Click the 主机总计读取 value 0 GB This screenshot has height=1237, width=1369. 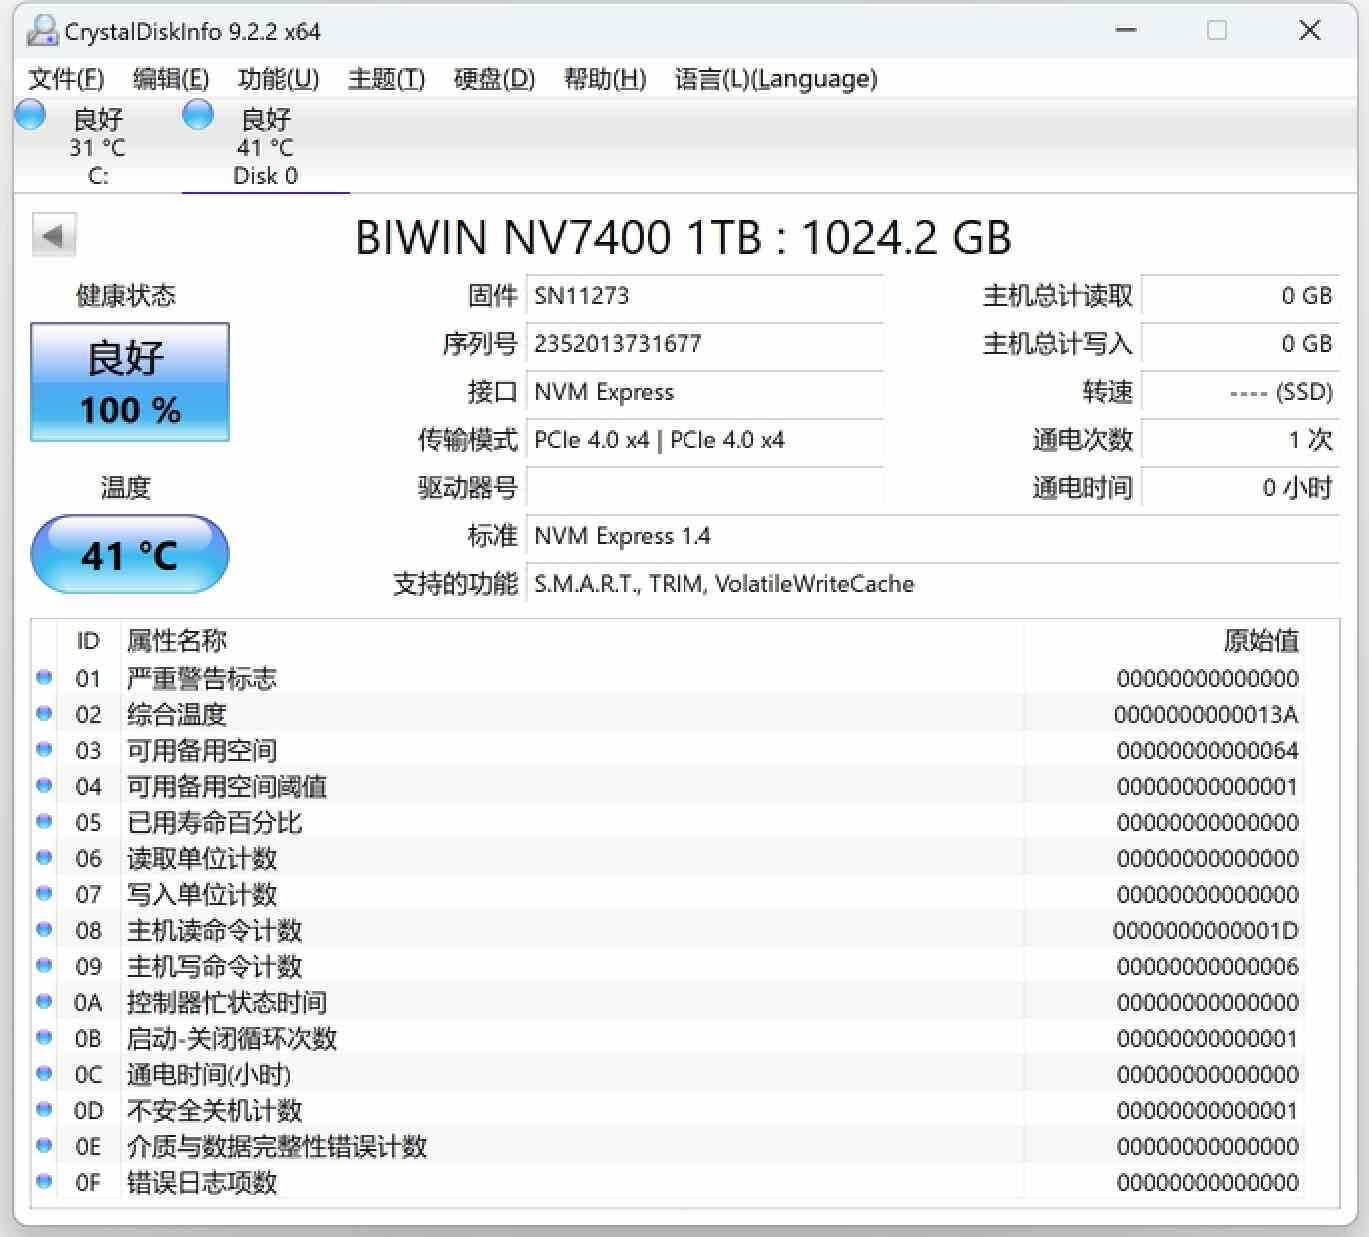[x=1240, y=295]
